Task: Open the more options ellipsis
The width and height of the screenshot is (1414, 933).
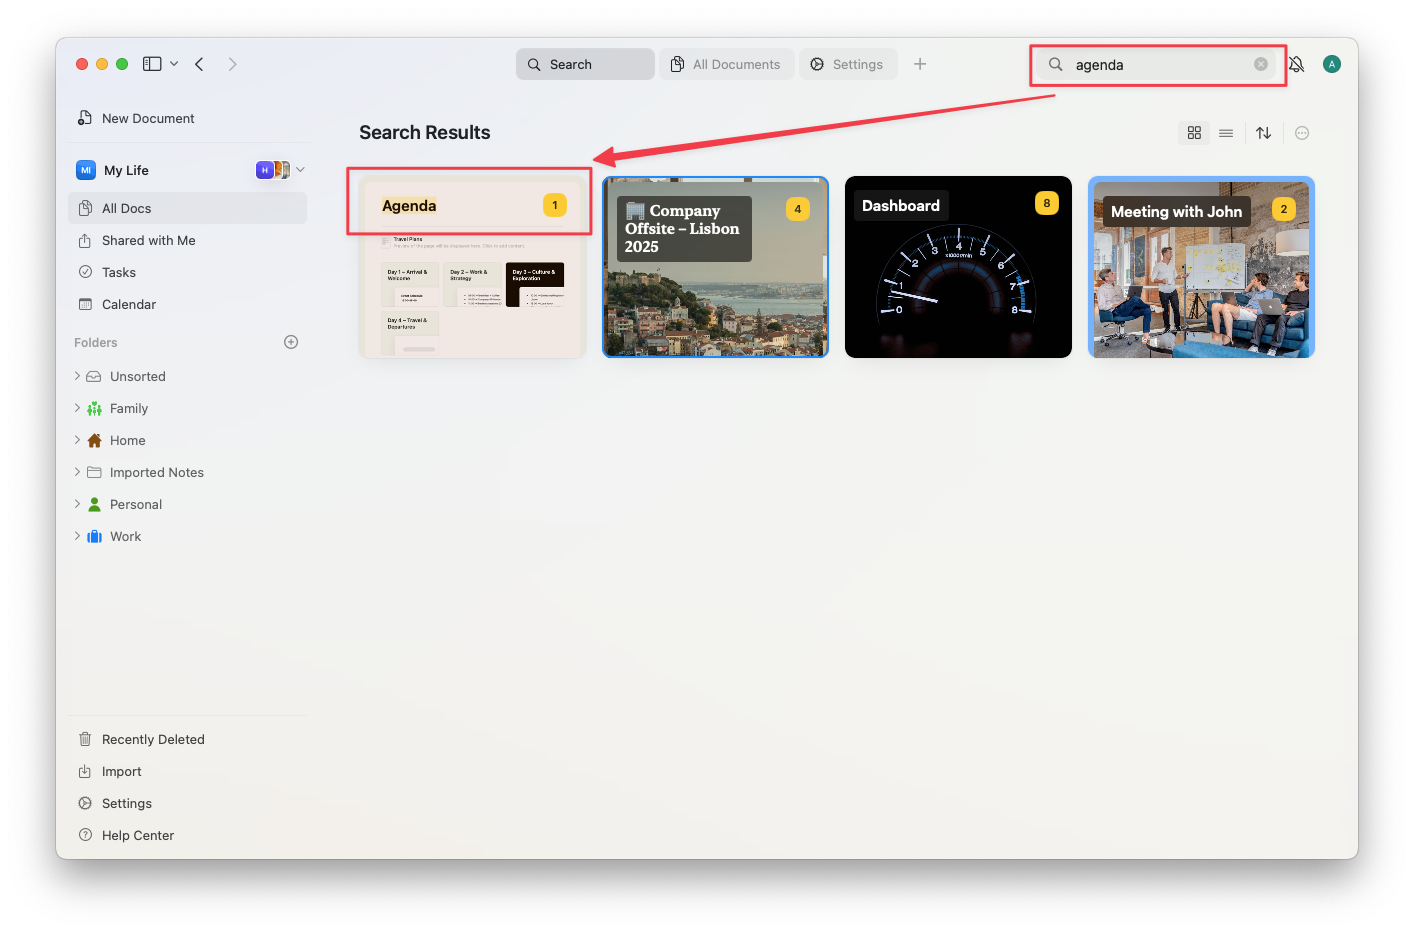Action: pos(1302,133)
